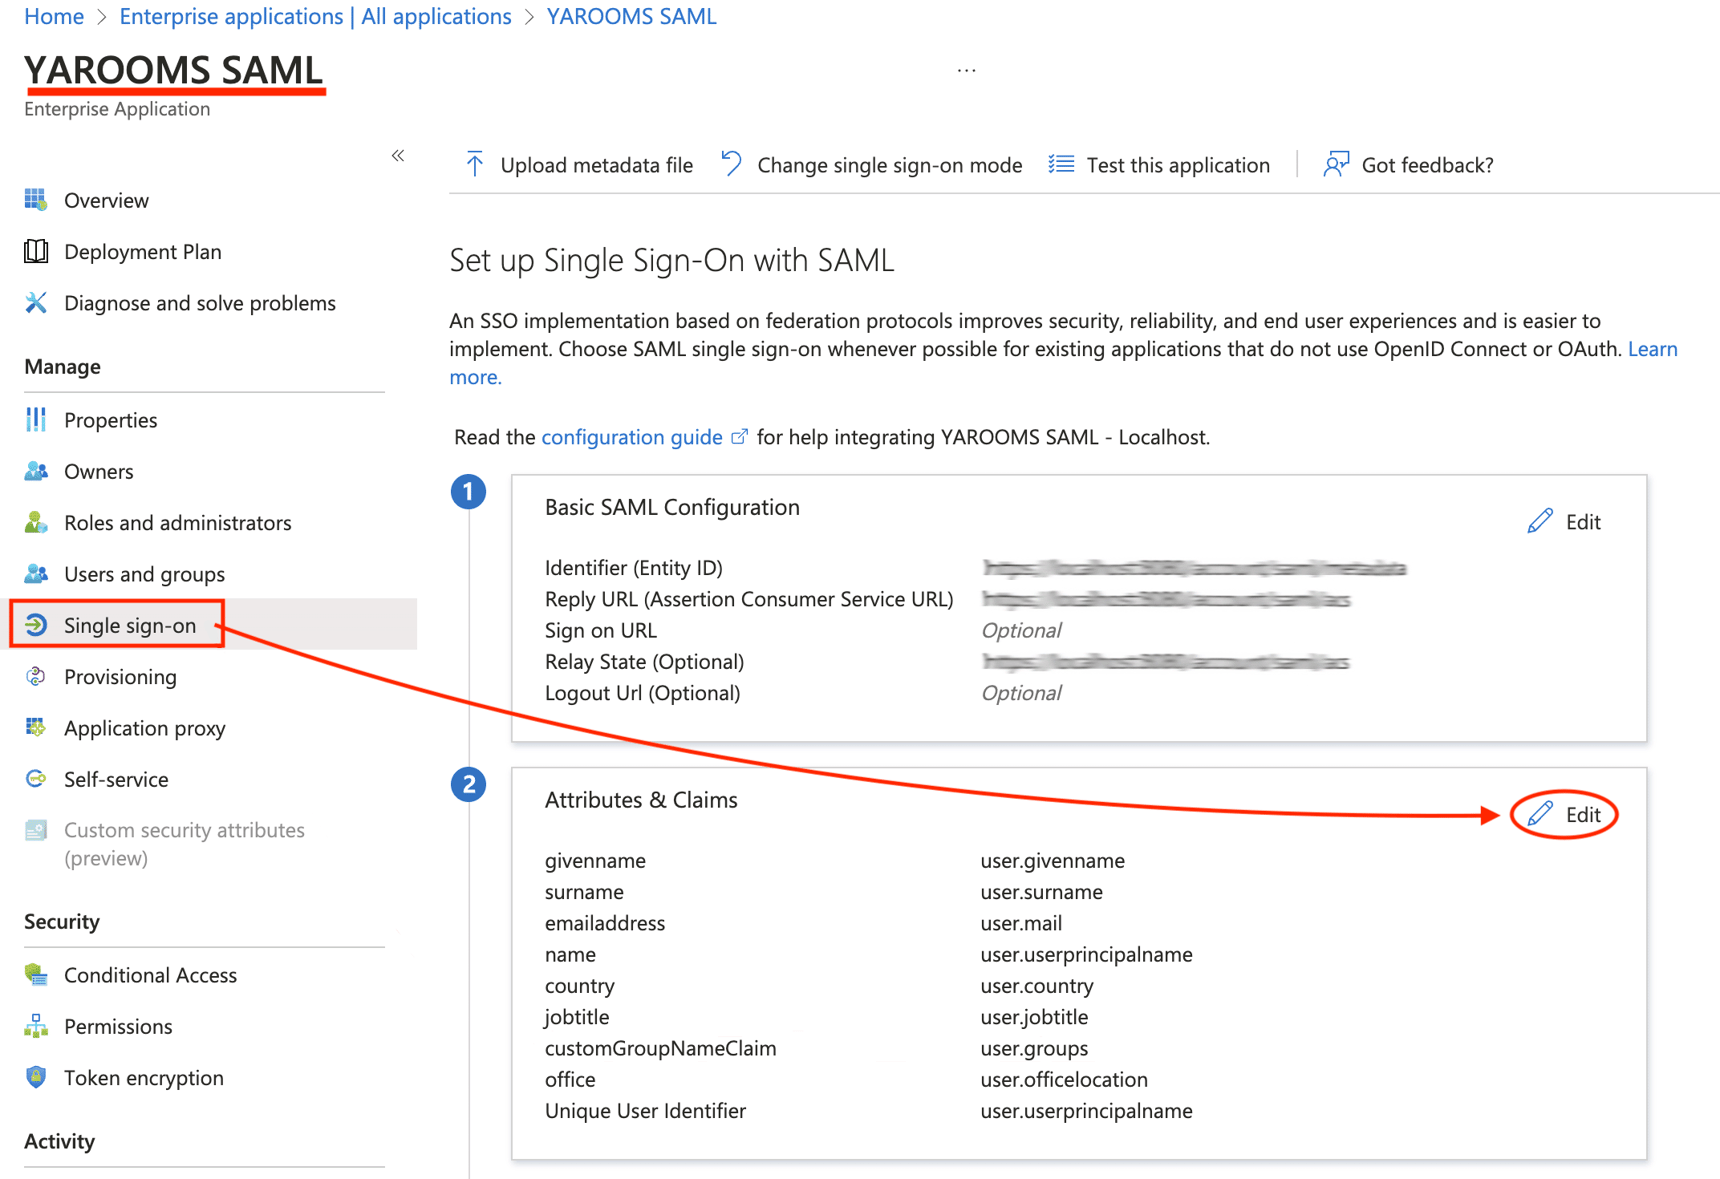The height and width of the screenshot is (1179, 1720).
Task: Open Got feedback via its icon
Action: pos(1335,164)
